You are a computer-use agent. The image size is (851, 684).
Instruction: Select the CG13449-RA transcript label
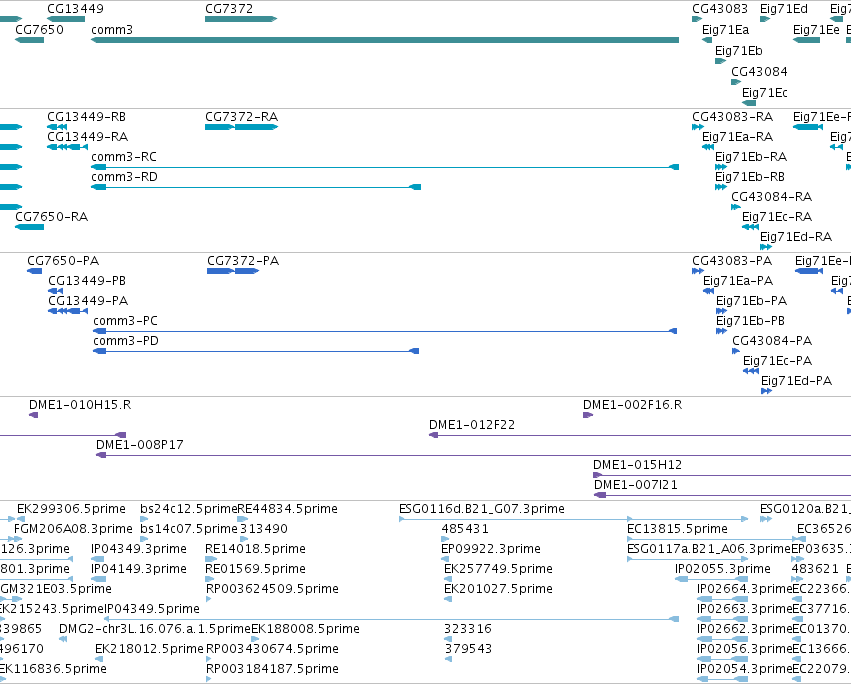click(x=87, y=137)
